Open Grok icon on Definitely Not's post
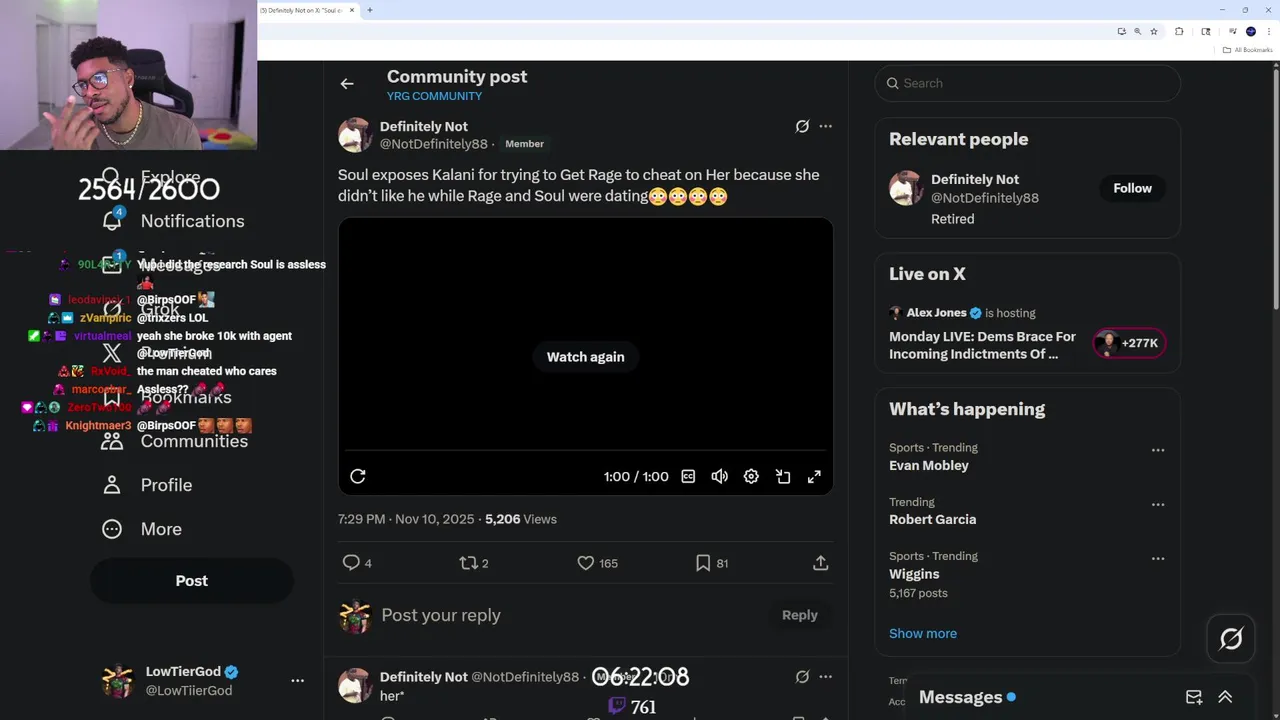Viewport: 1280px width, 720px height. click(x=802, y=126)
